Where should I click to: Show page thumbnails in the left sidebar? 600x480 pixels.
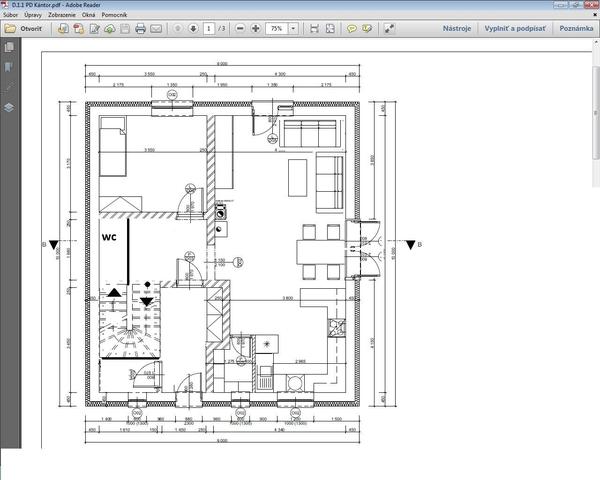pyautogui.click(x=9, y=50)
